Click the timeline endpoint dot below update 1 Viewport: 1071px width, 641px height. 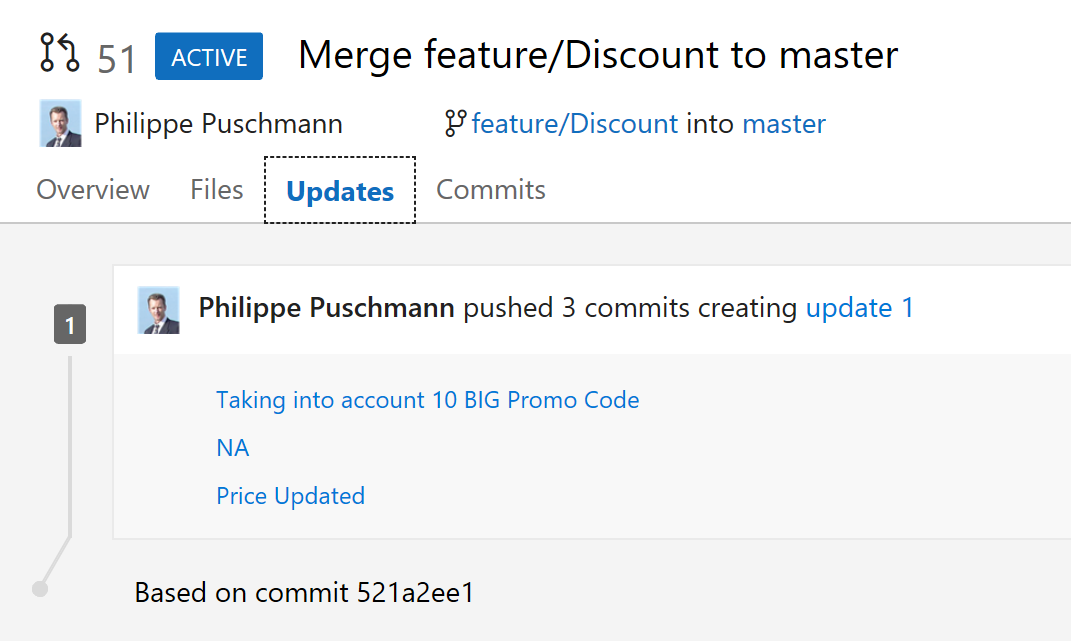pos(38,590)
